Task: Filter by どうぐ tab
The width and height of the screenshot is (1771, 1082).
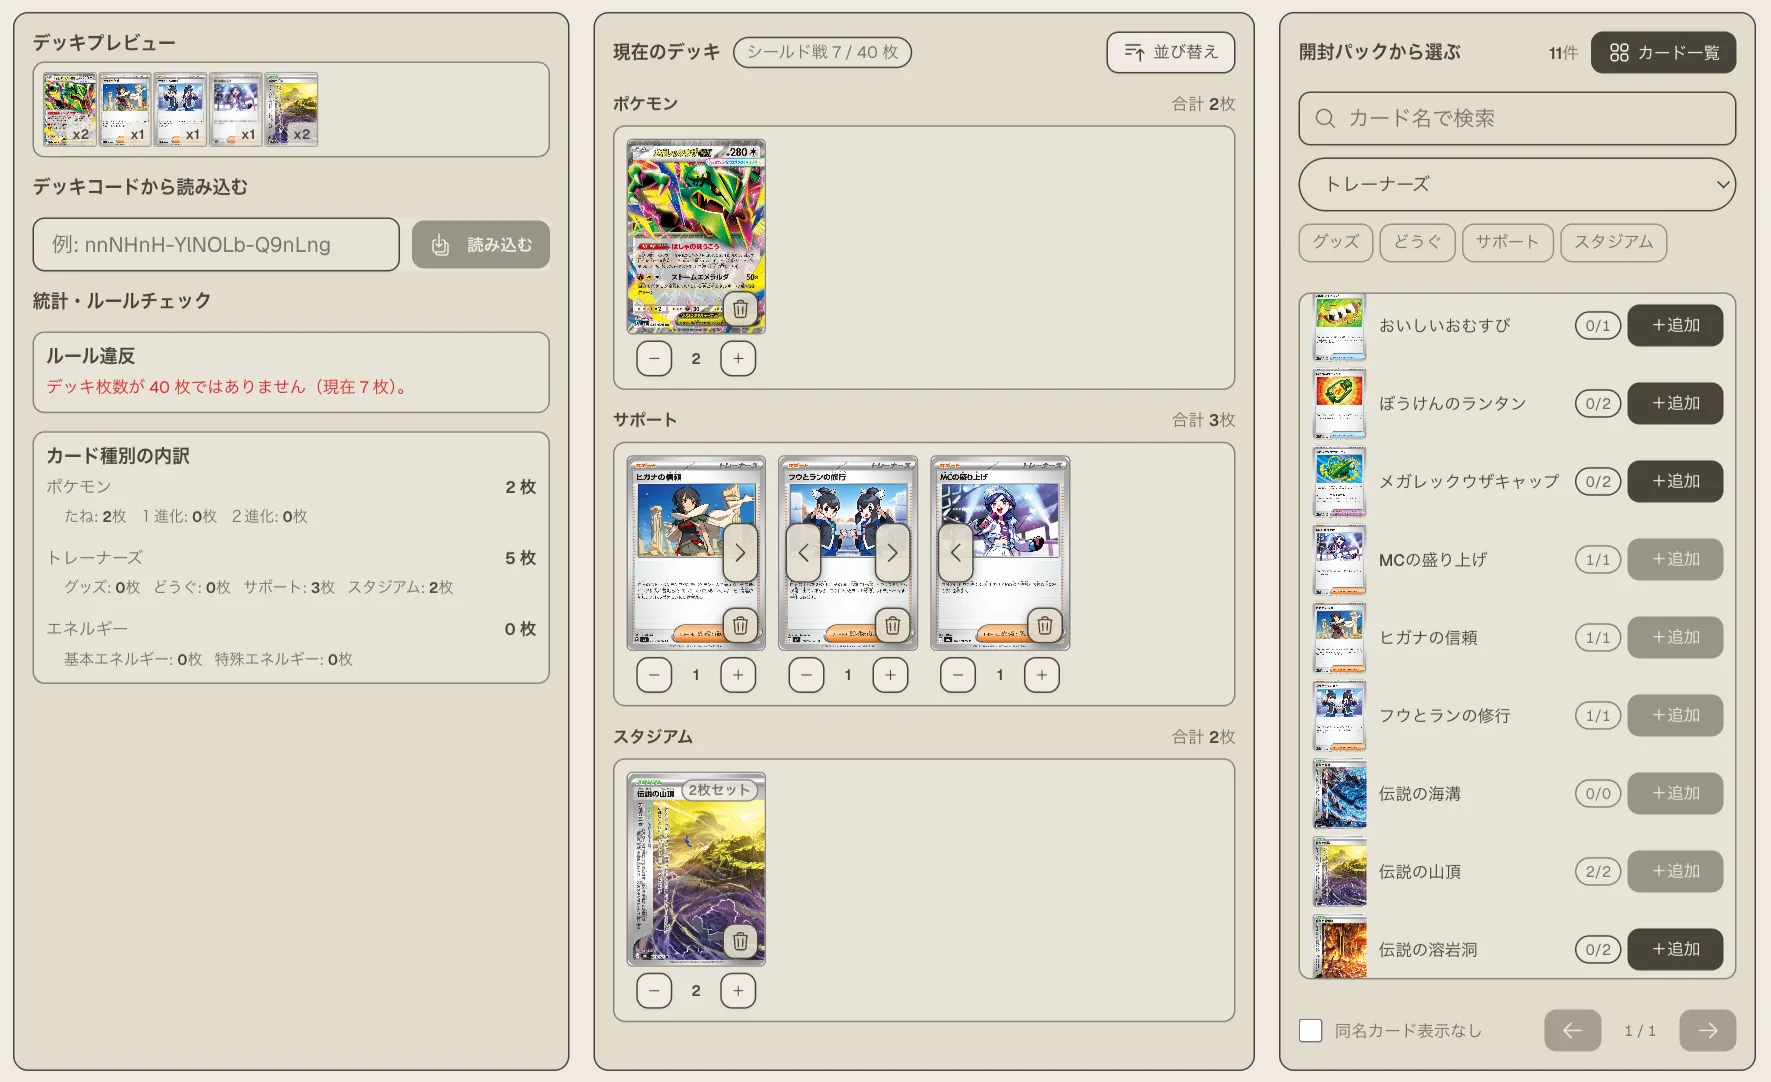Action: click(1417, 242)
